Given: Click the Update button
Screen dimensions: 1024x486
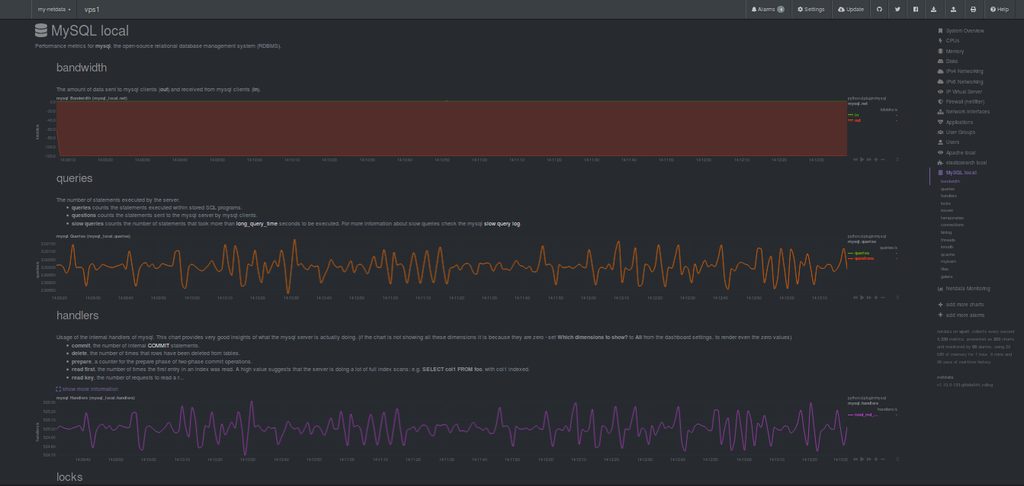Looking at the screenshot, I should [x=851, y=9].
